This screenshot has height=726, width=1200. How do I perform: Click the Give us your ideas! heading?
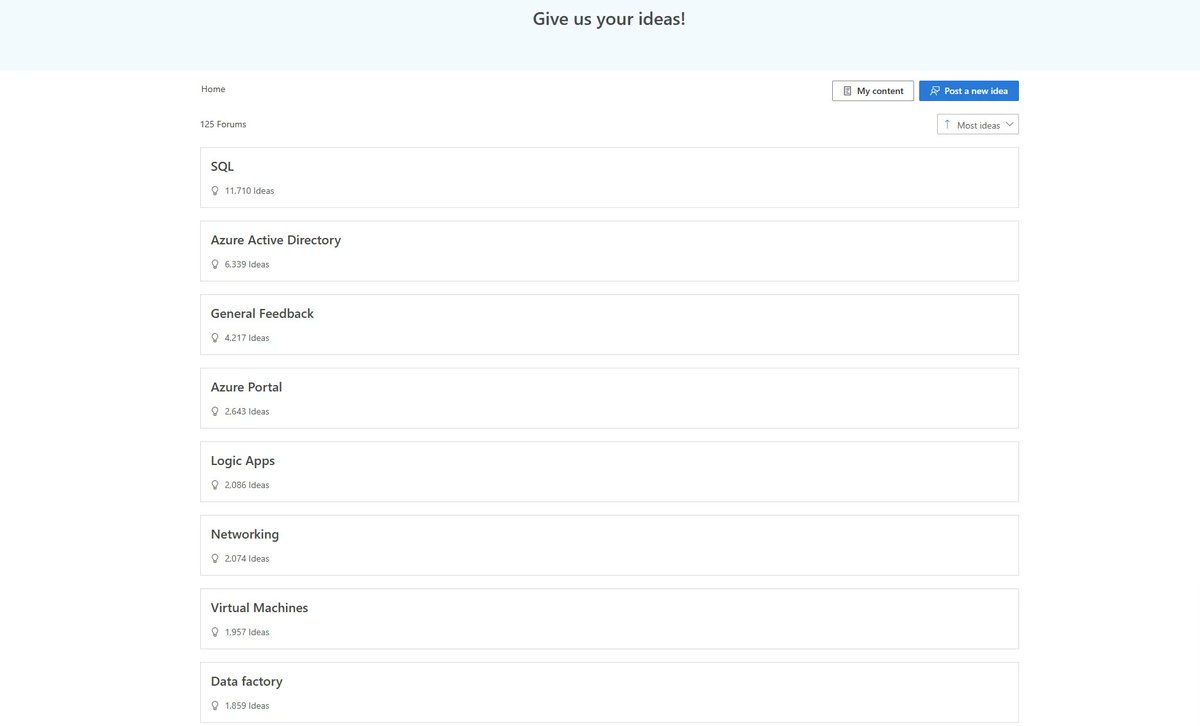click(x=609, y=19)
